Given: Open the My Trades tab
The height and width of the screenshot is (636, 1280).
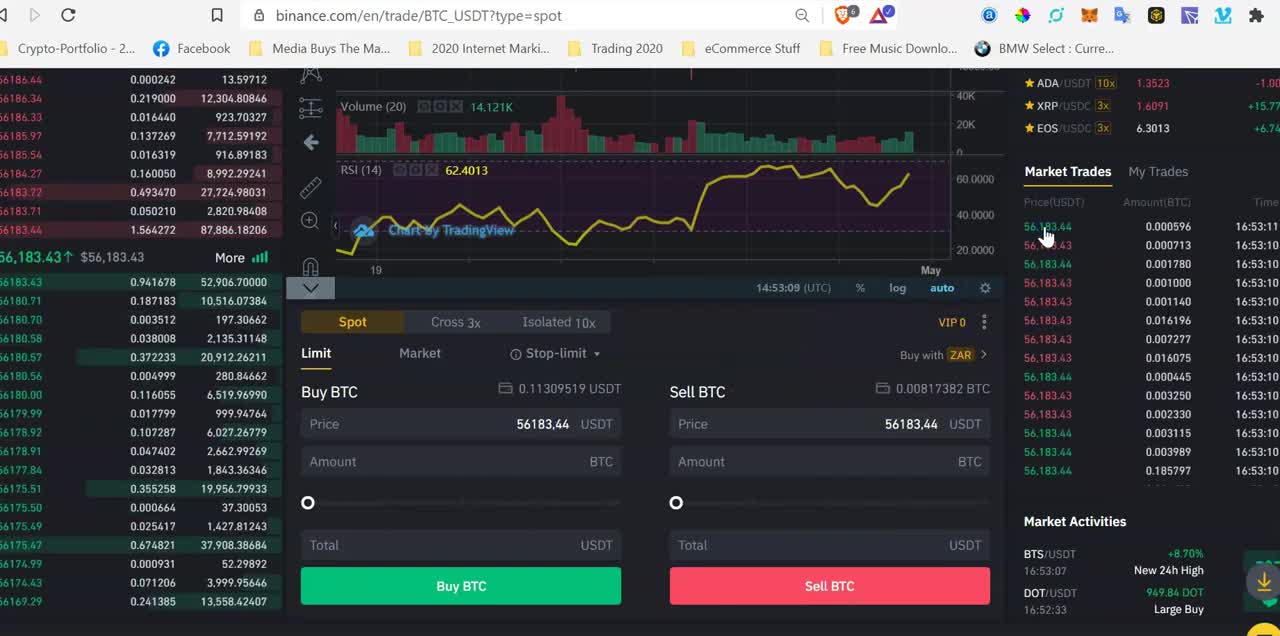Looking at the screenshot, I should point(1158,172).
